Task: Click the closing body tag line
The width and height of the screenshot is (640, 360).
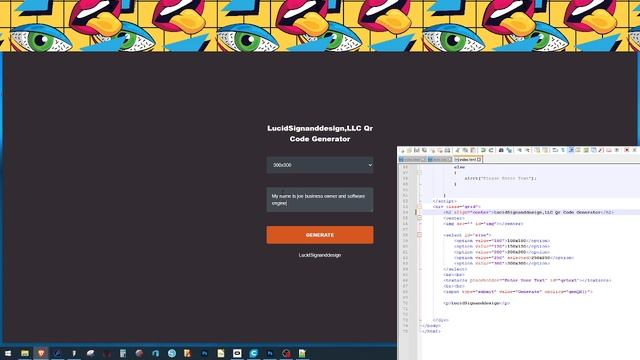Action: pyautogui.click(x=431, y=326)
